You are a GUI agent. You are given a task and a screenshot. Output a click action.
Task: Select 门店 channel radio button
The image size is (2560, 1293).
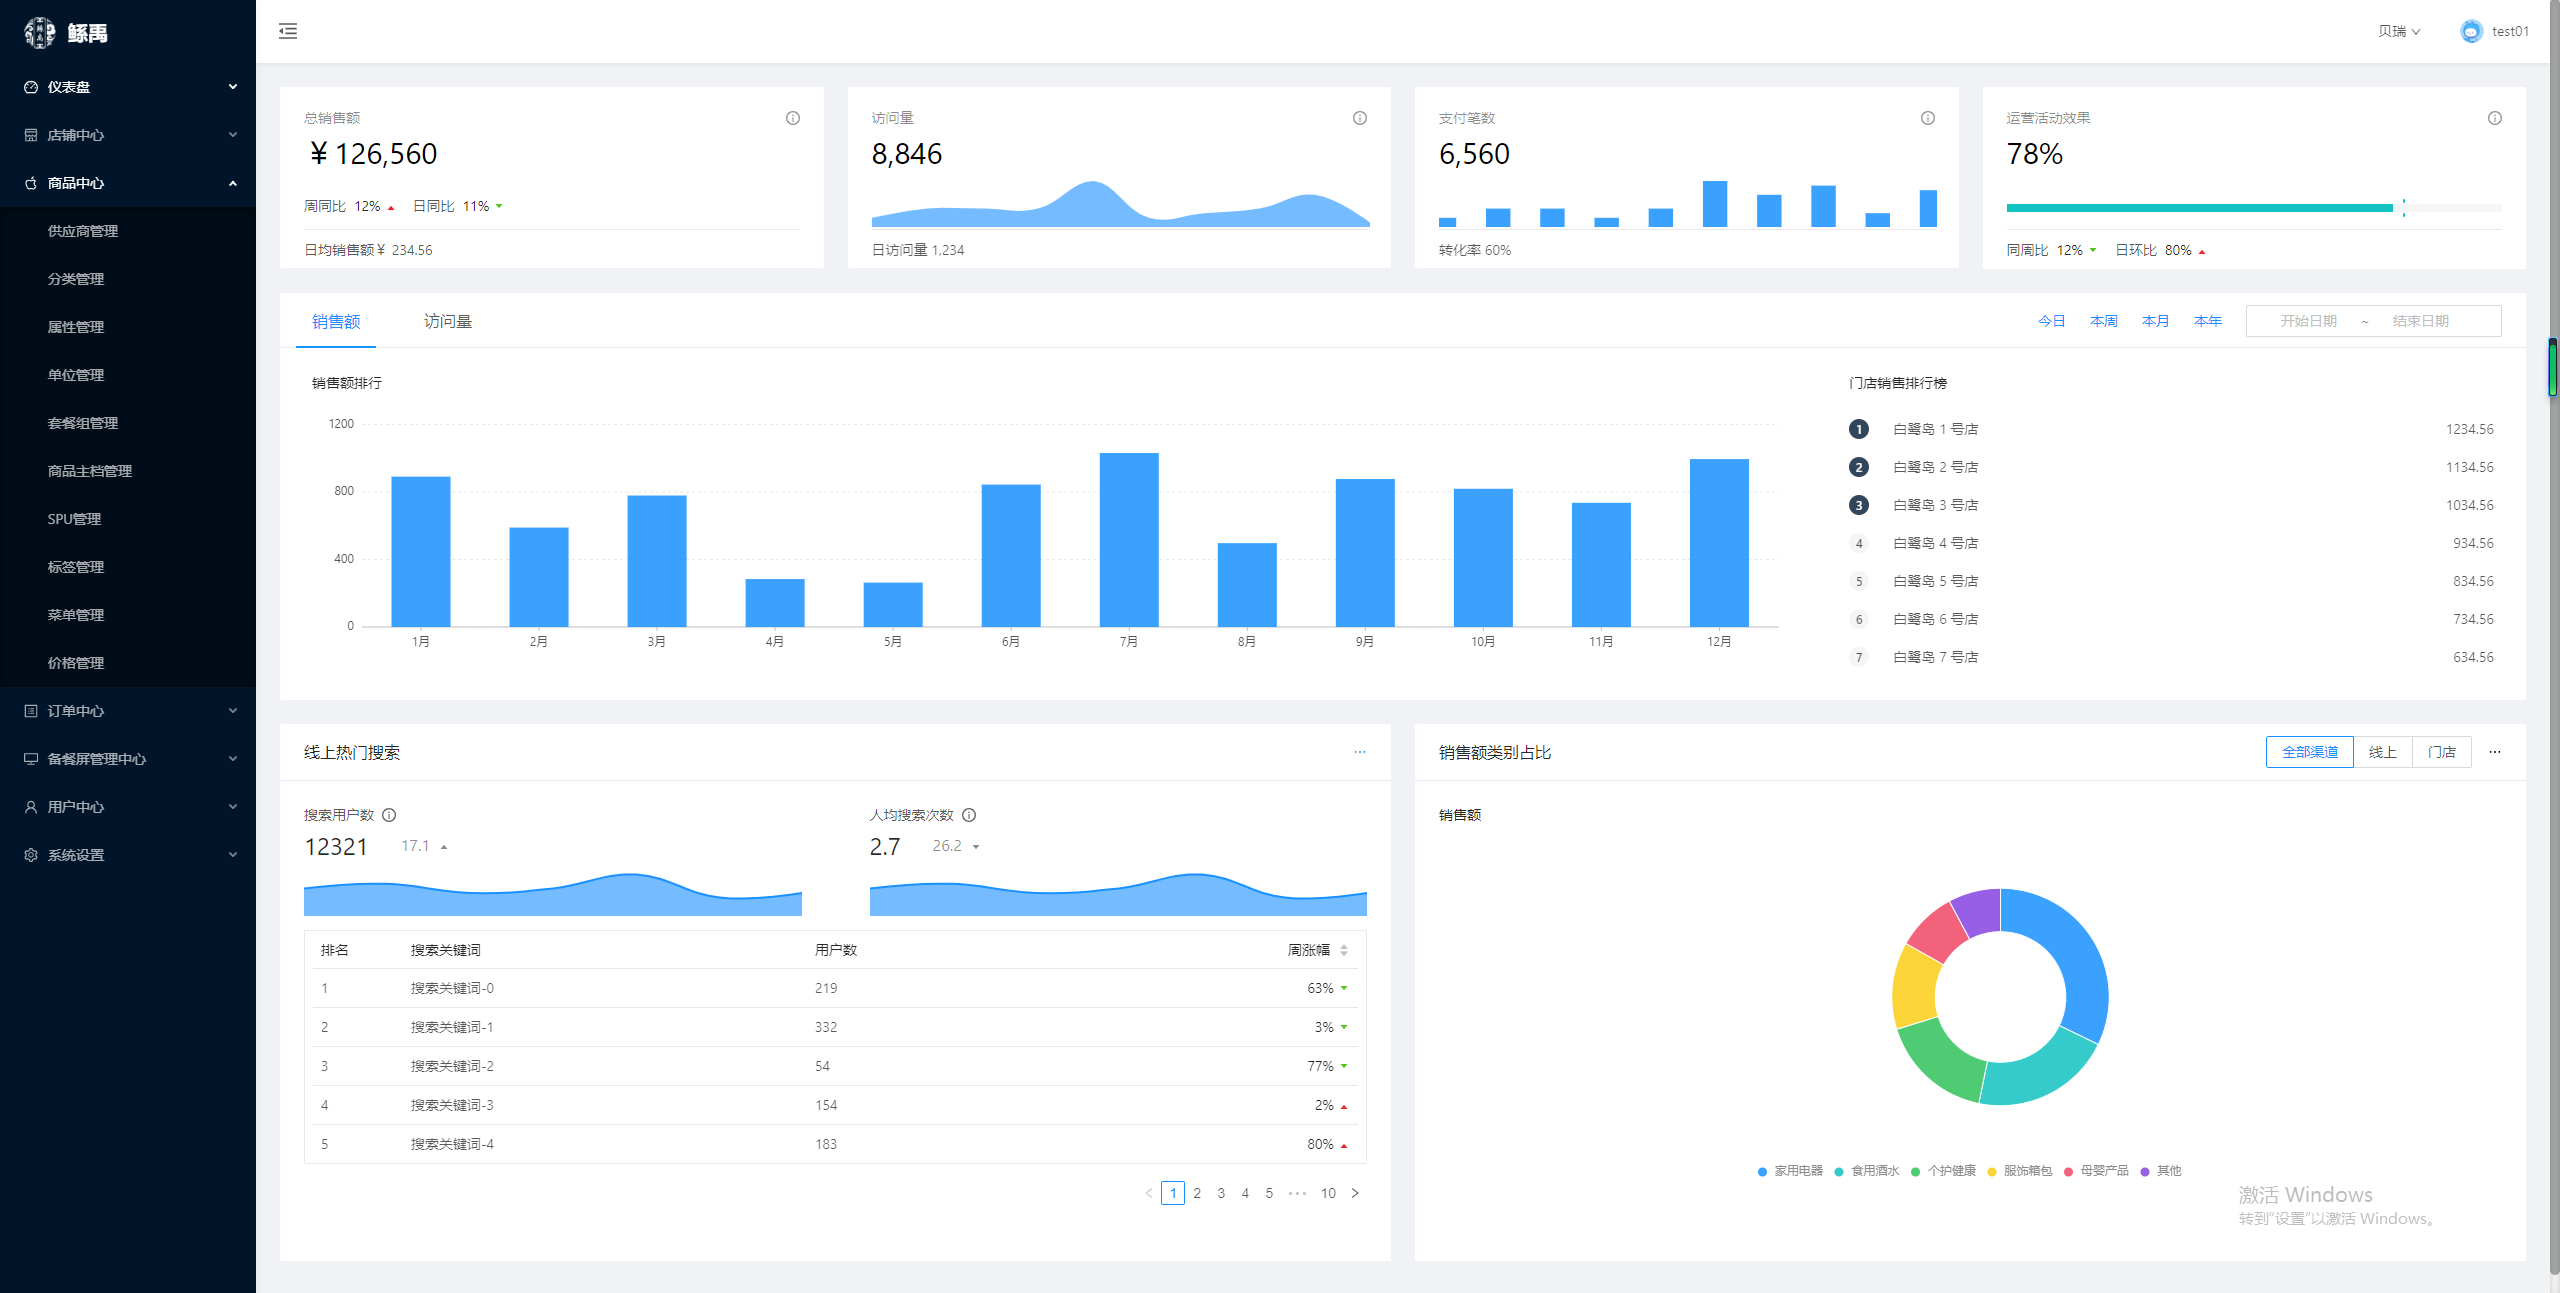tap(2441, 752)
